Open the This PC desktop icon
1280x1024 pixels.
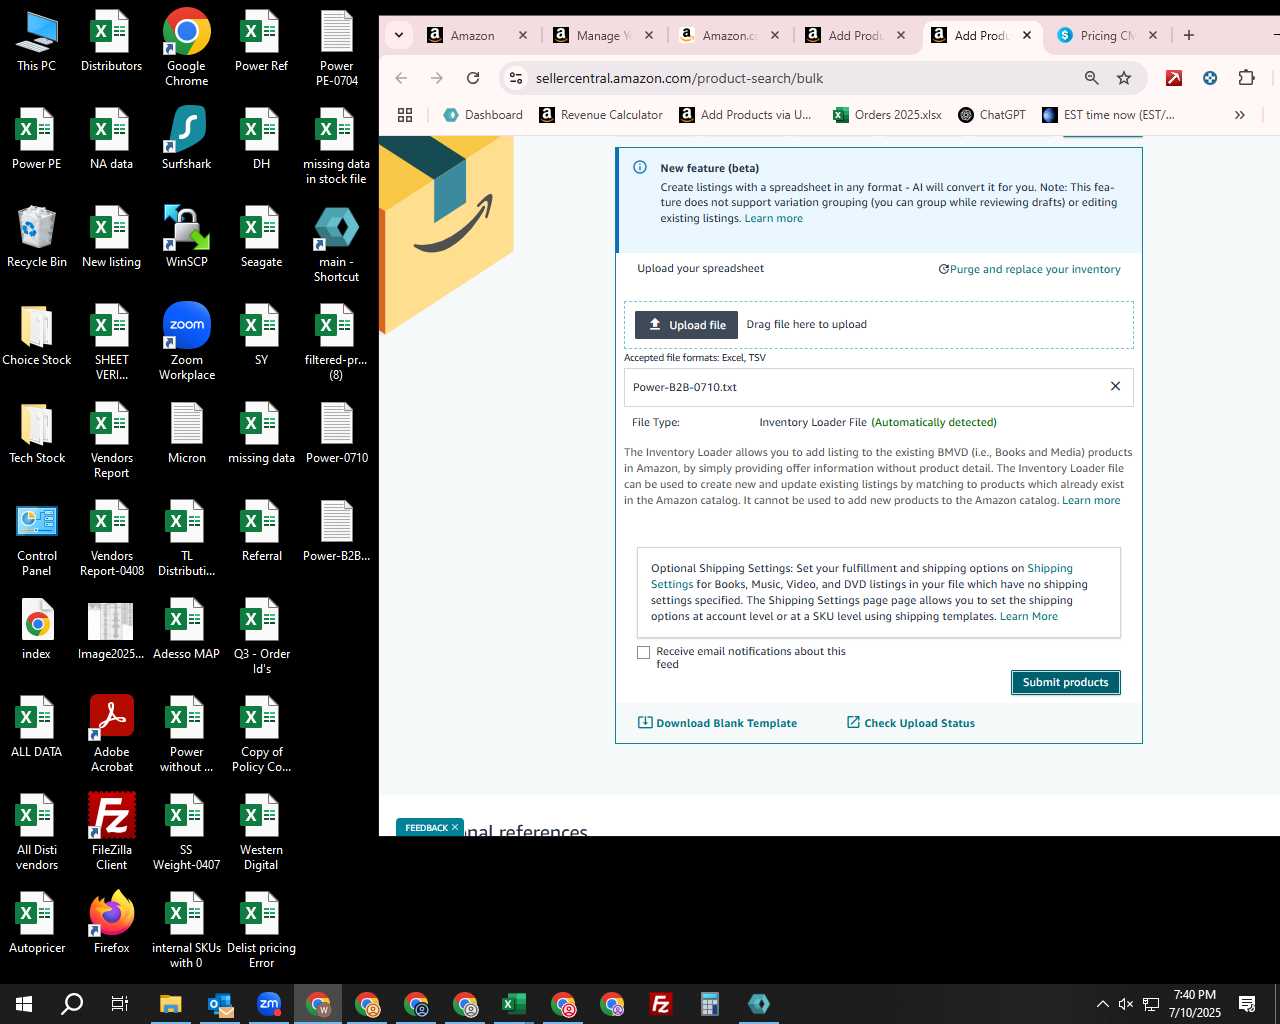(37, 42)
